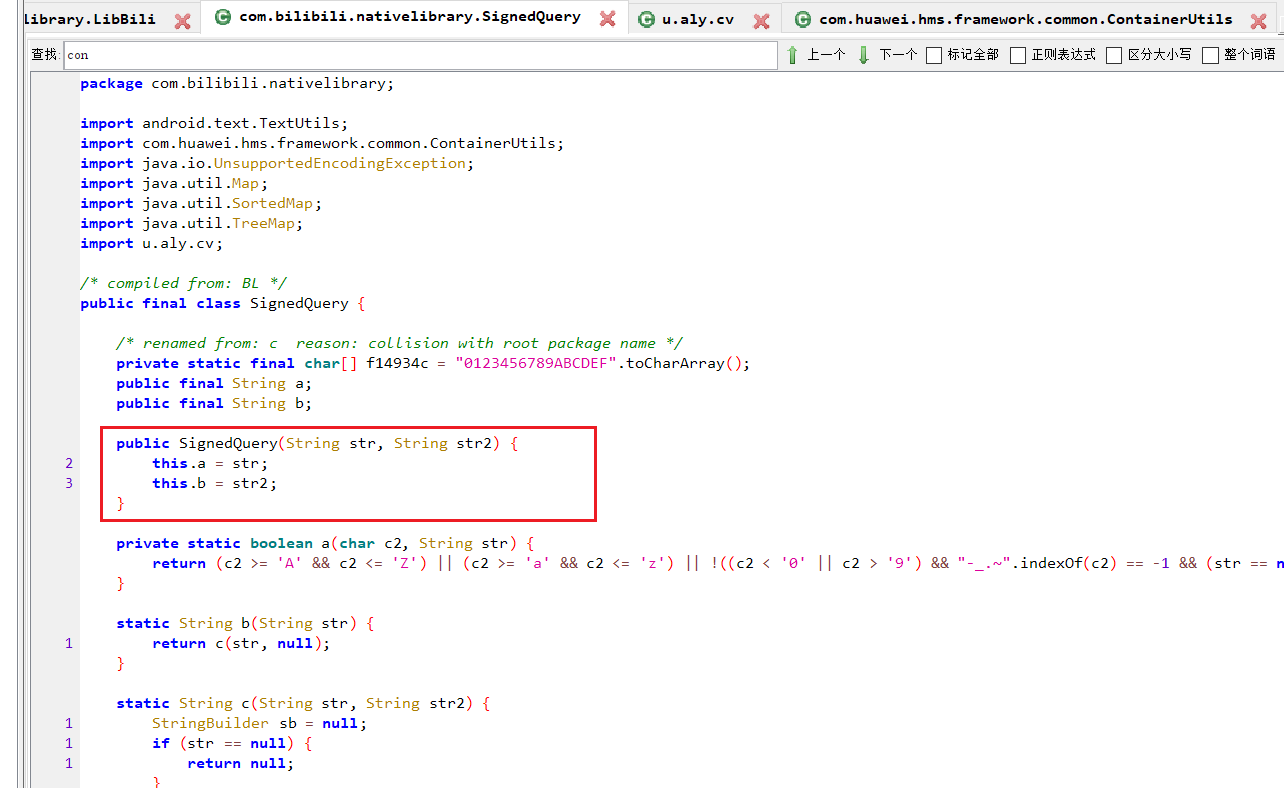Click the u.aly.cv tab class icon
1284x788 pixels.
(646, 20)
